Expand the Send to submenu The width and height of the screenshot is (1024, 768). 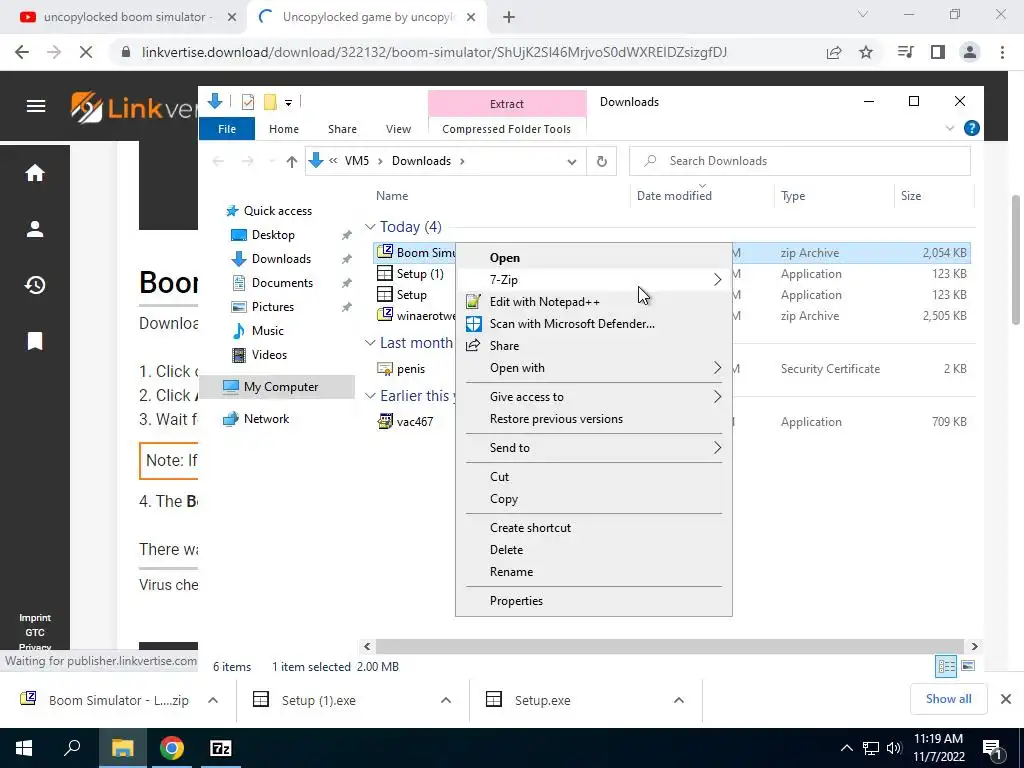pos(594,448)
